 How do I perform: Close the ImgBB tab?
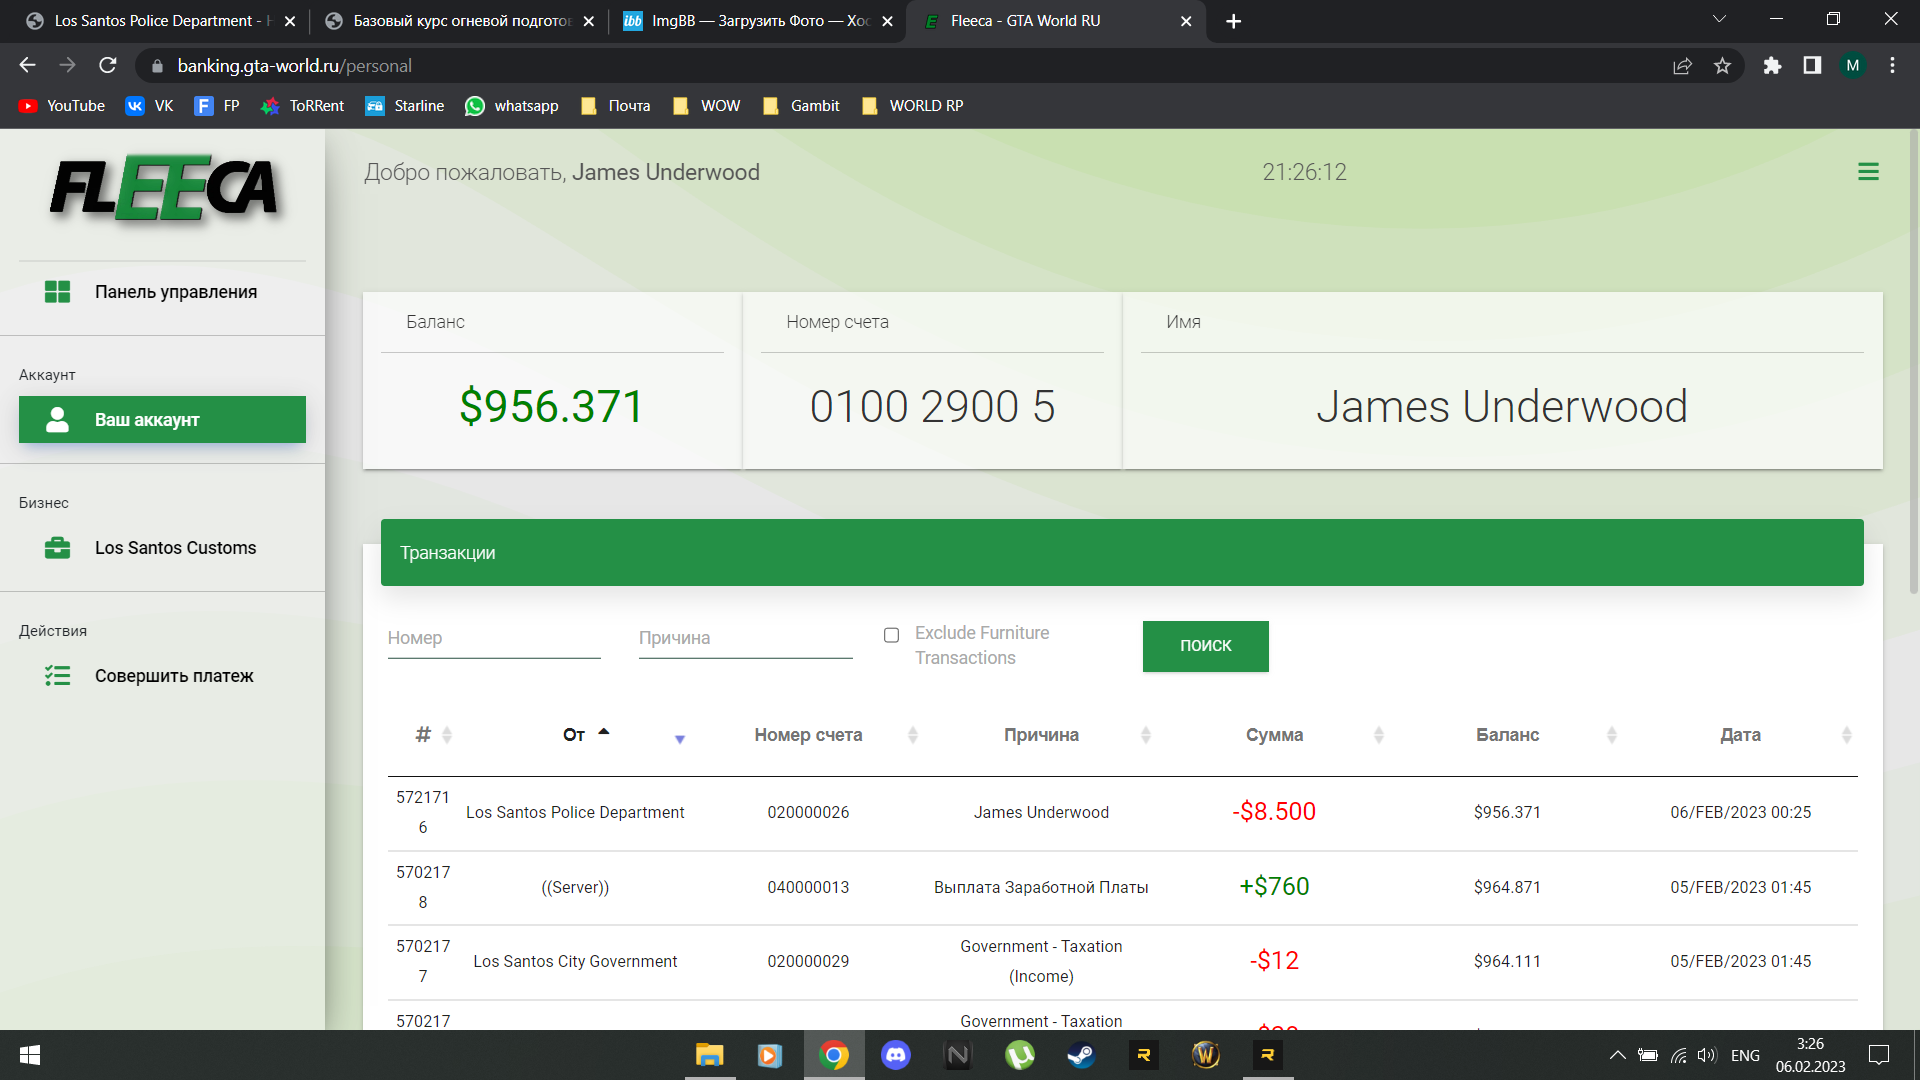pos(887,21)
